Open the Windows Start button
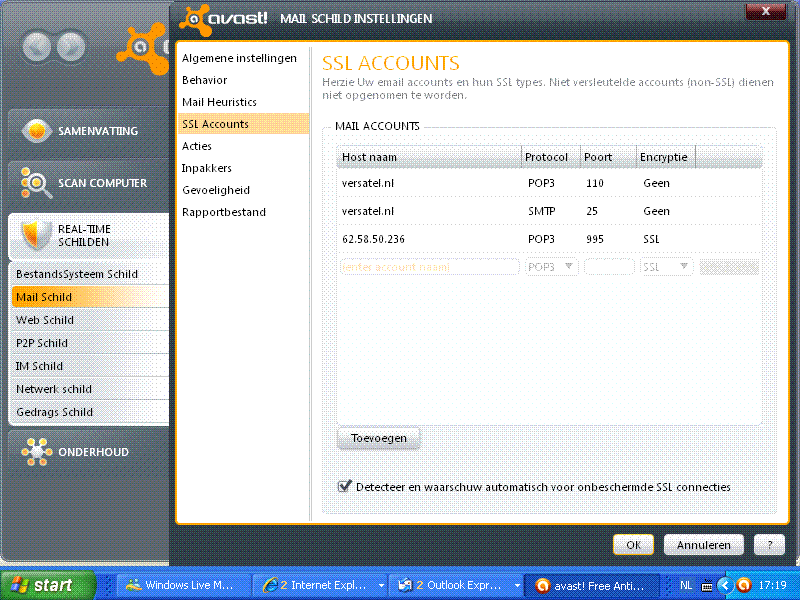Image resolution: width=800 pixels, height=600 pixels. click(x=48, y=585)
